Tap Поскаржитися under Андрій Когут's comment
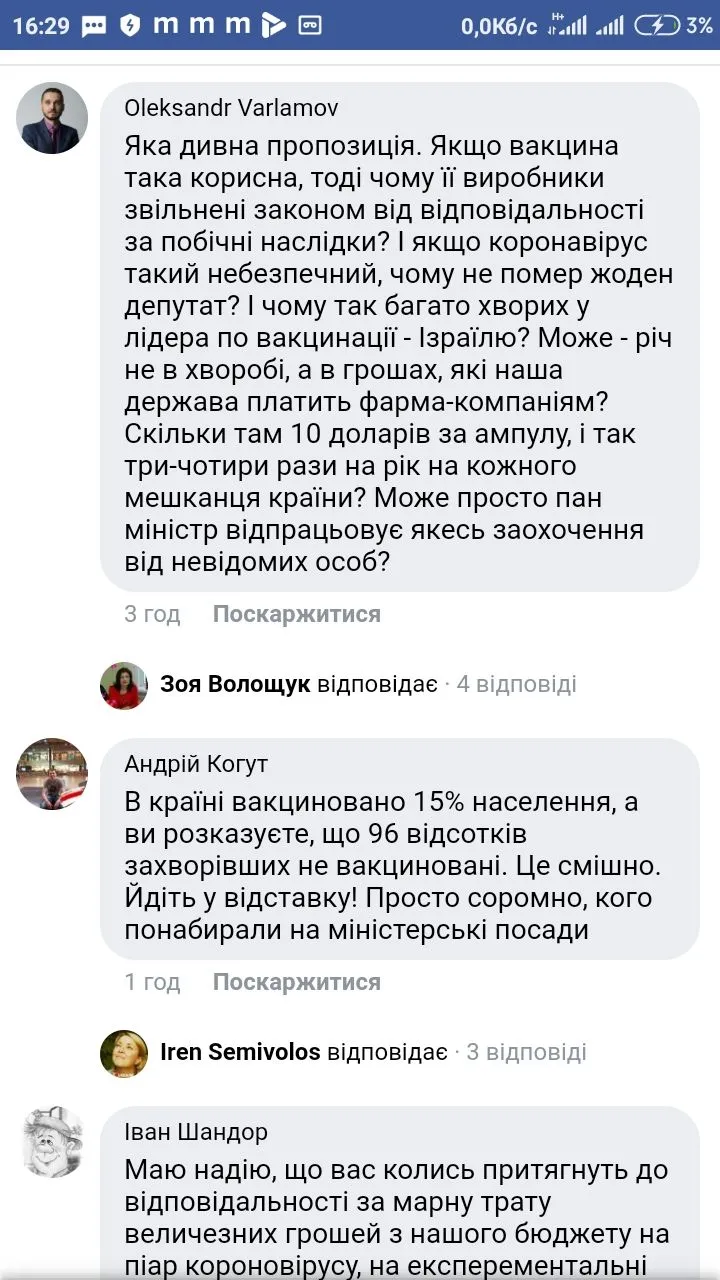Viewport: 720px width, 1280px height. pyautogui.click(x=296, y=982)
